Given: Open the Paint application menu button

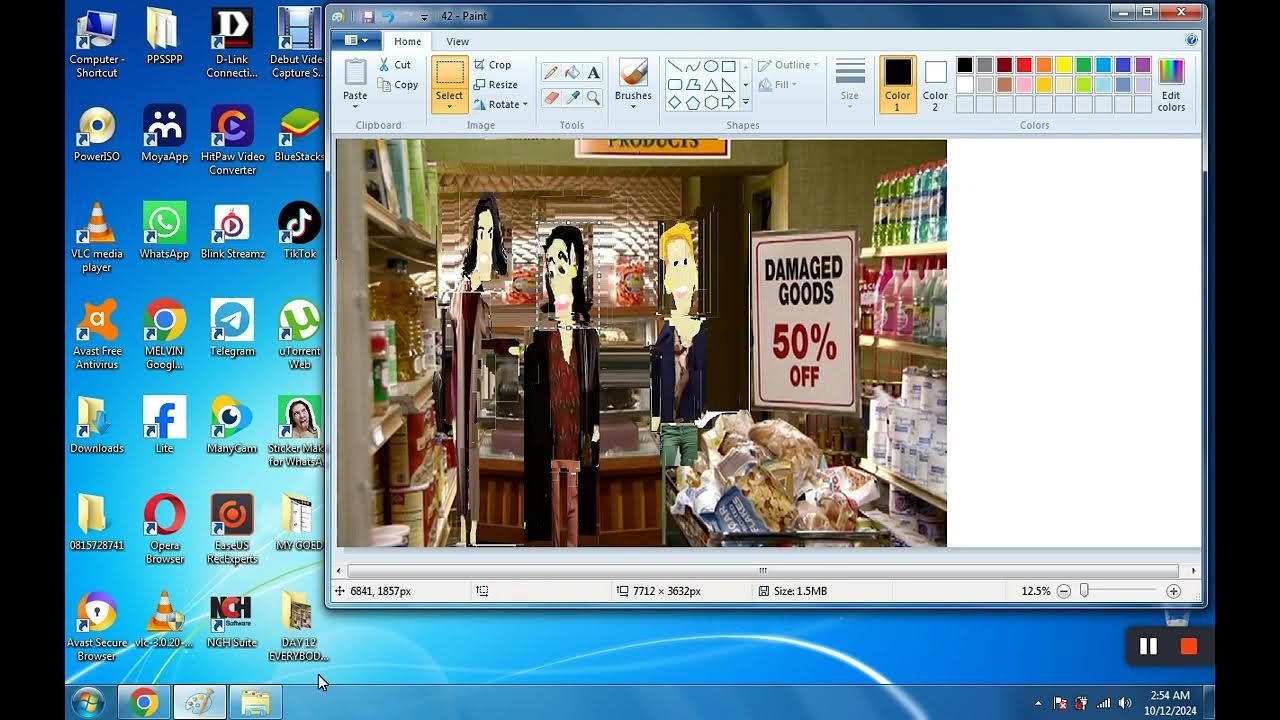Looking at the screenshot, I should pyautogui.click(x=355, y=41).
